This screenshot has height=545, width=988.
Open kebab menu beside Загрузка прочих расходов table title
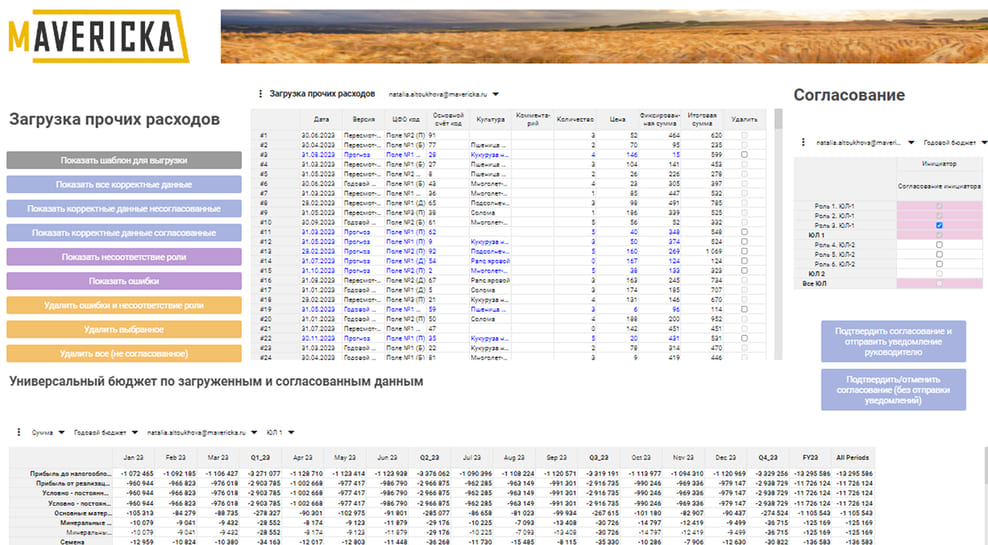click(x=259, y=94)
